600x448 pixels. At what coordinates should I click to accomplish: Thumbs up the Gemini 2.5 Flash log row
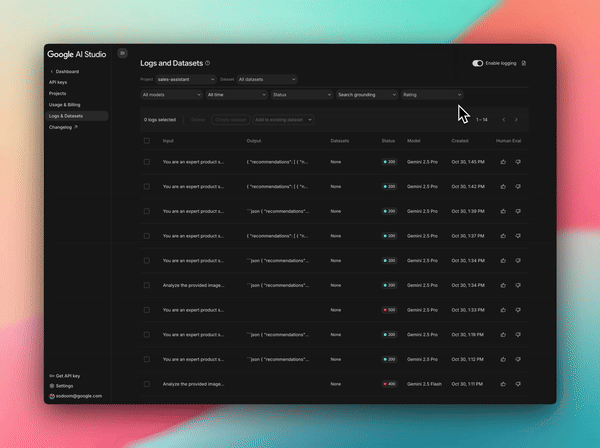(504, 383)
